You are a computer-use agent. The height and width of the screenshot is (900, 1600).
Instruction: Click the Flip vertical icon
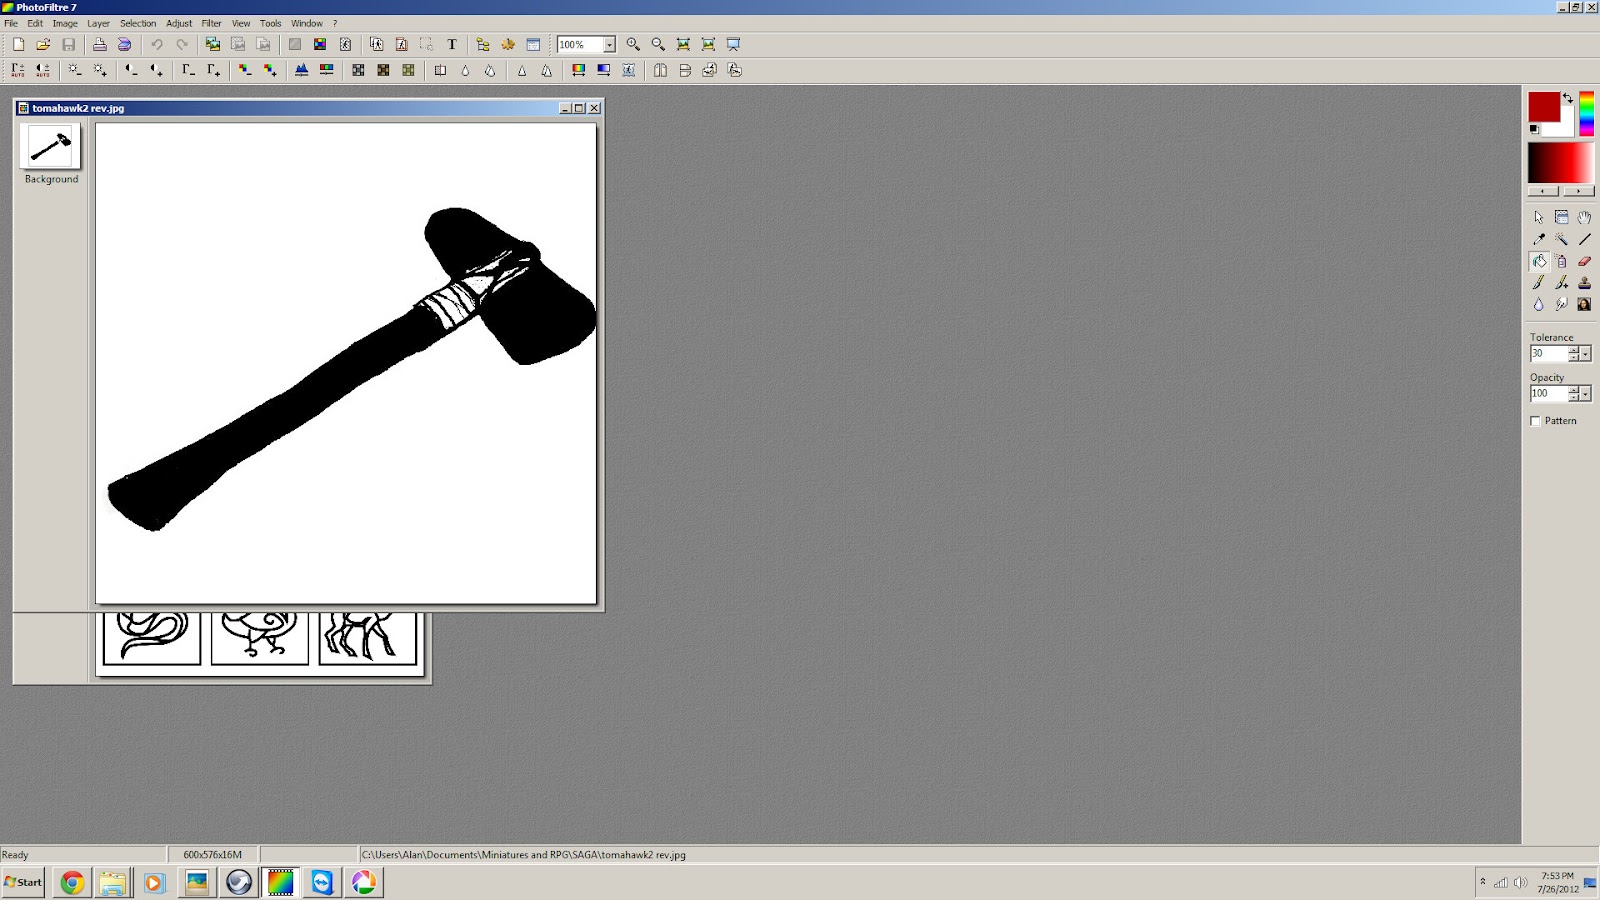(685, 70)
